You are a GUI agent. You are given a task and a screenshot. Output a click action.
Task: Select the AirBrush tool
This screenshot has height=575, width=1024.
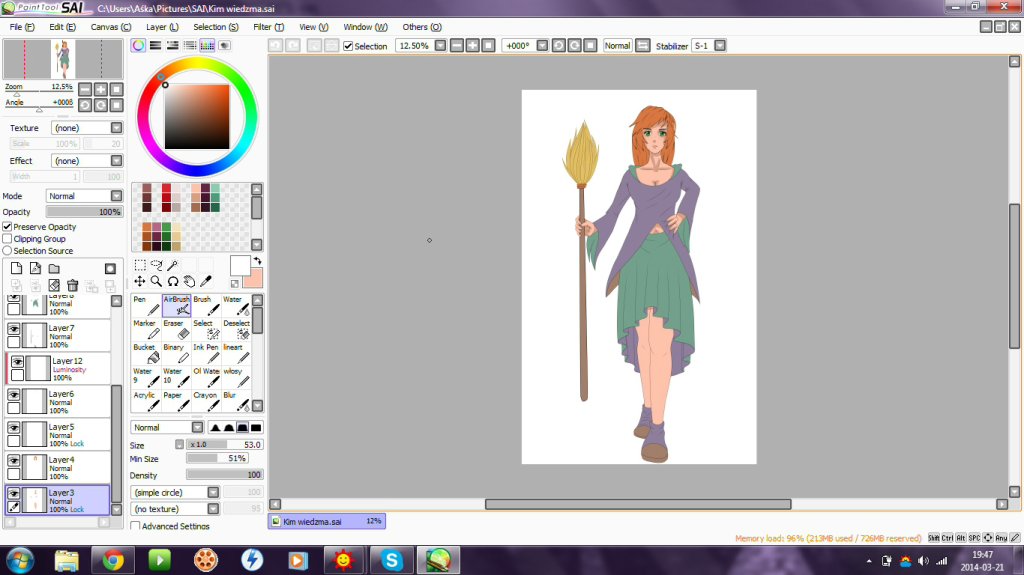[x=176, y=306]
